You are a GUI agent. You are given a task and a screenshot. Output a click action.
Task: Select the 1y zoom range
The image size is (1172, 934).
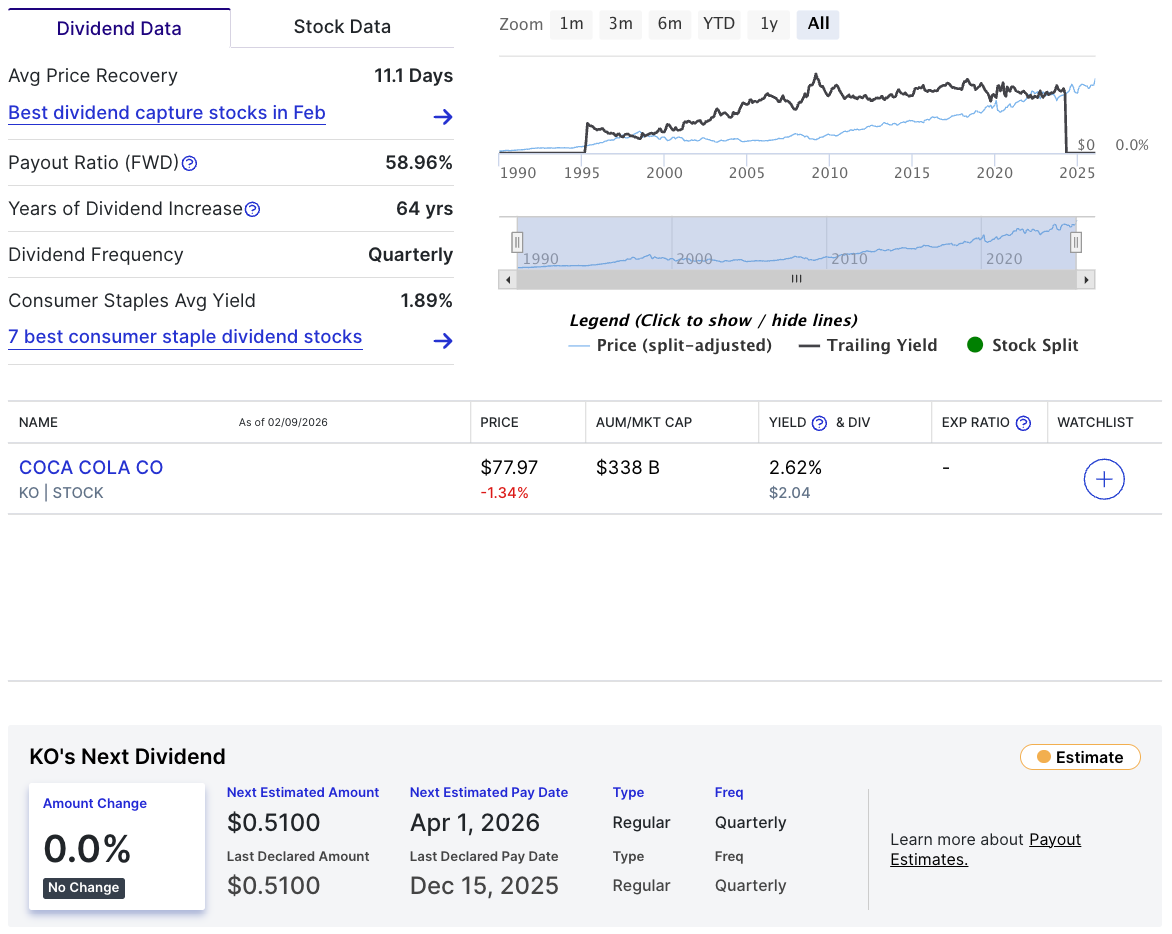pos(768,24)
